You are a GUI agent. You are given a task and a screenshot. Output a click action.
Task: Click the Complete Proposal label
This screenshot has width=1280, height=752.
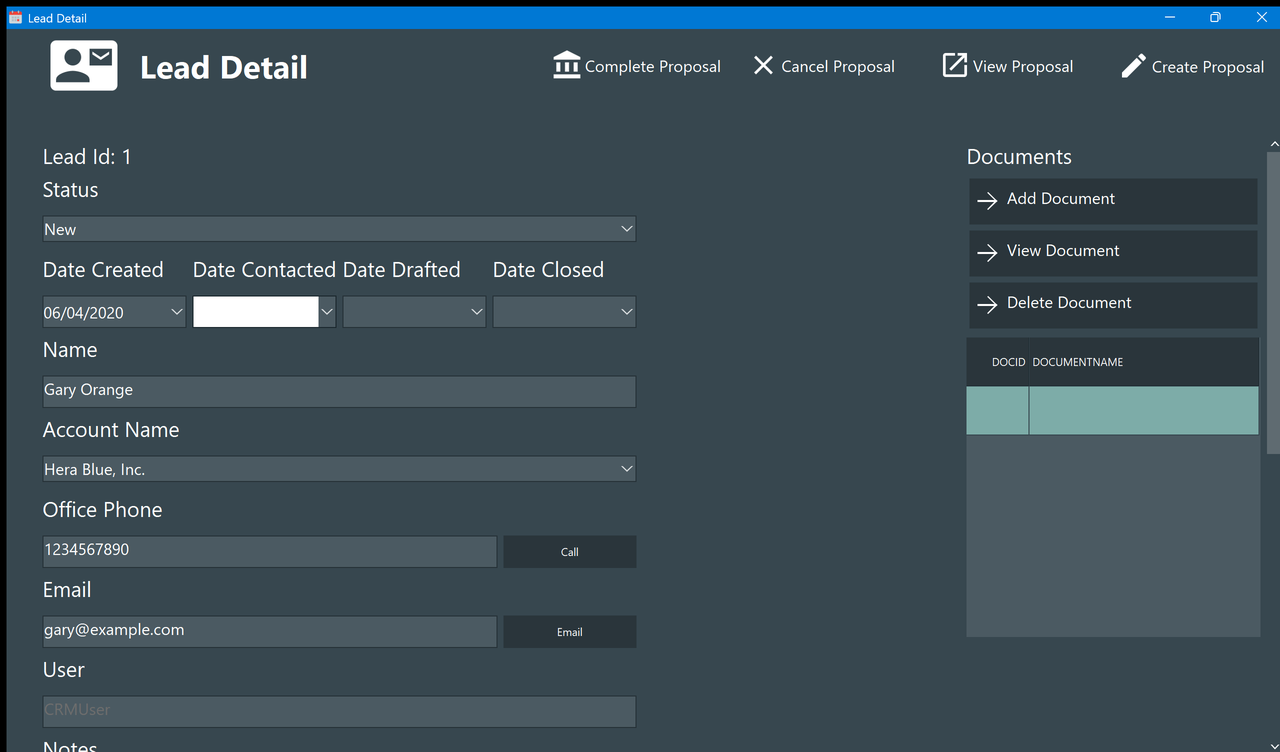pyautogui.click(x=653, y=66)
